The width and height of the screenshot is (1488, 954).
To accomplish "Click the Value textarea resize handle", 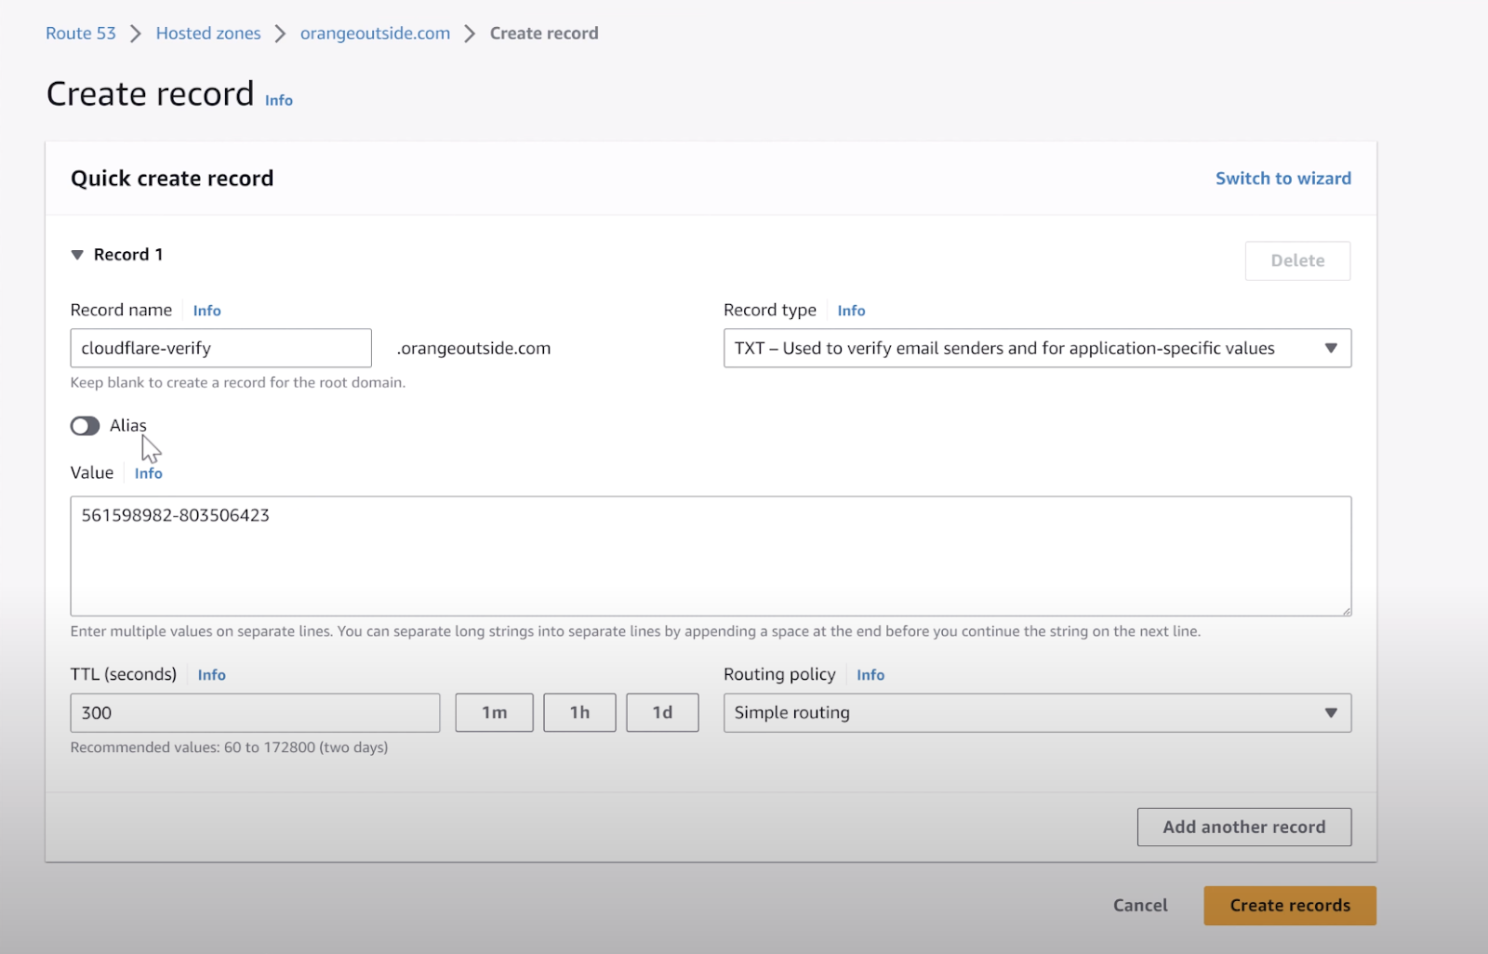I will pos(1346,611).
